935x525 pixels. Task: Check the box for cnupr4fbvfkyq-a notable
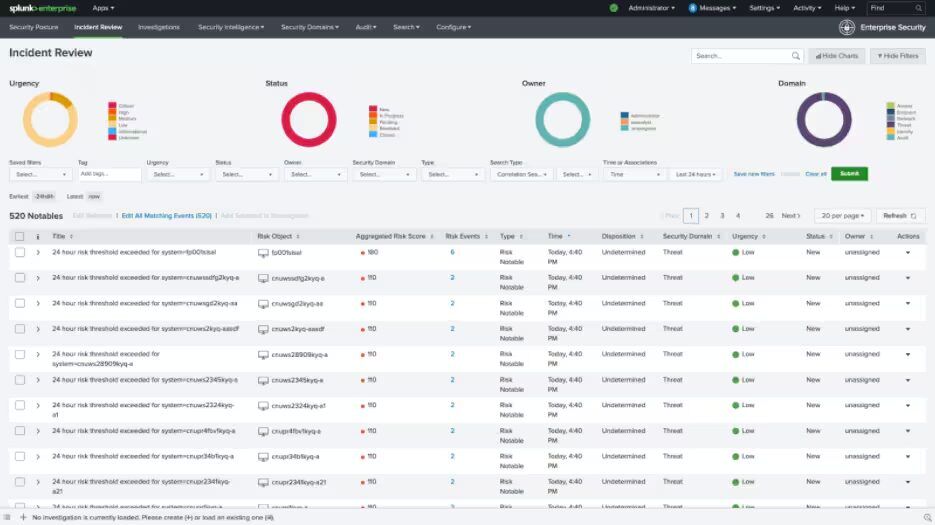click(x=20, y=431)
